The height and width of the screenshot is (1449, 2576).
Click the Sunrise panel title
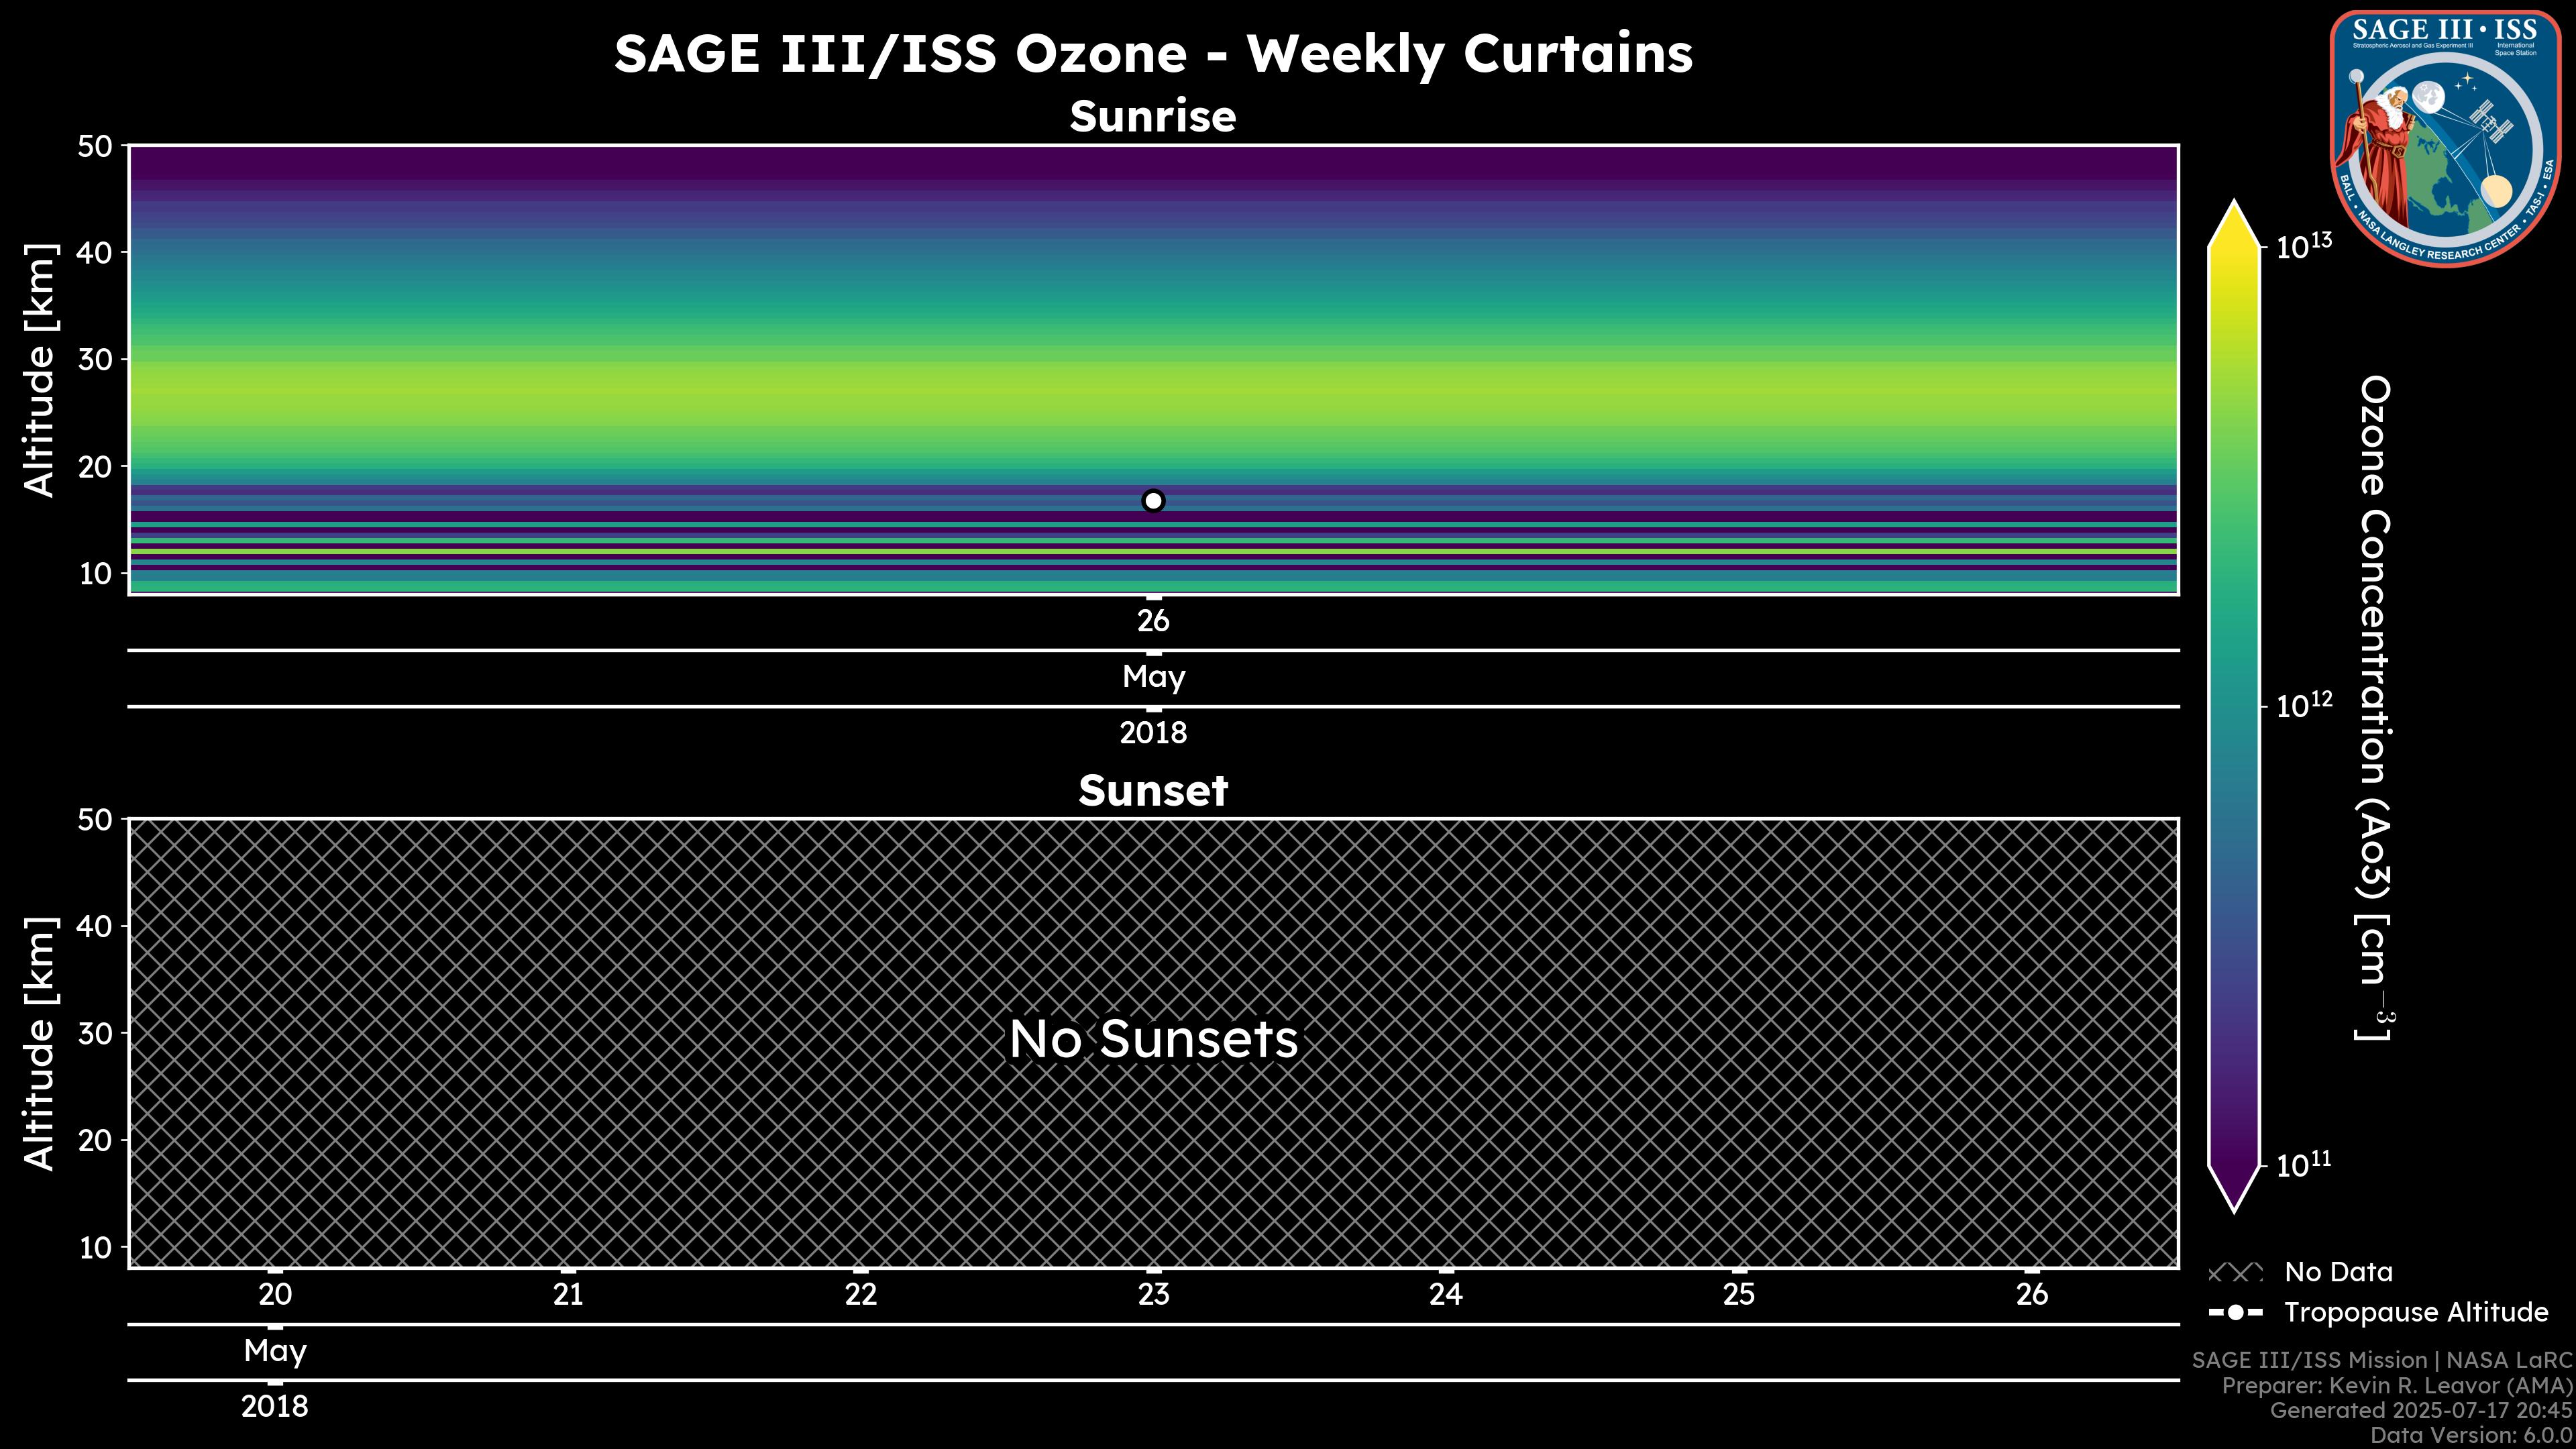[1153, 116]
